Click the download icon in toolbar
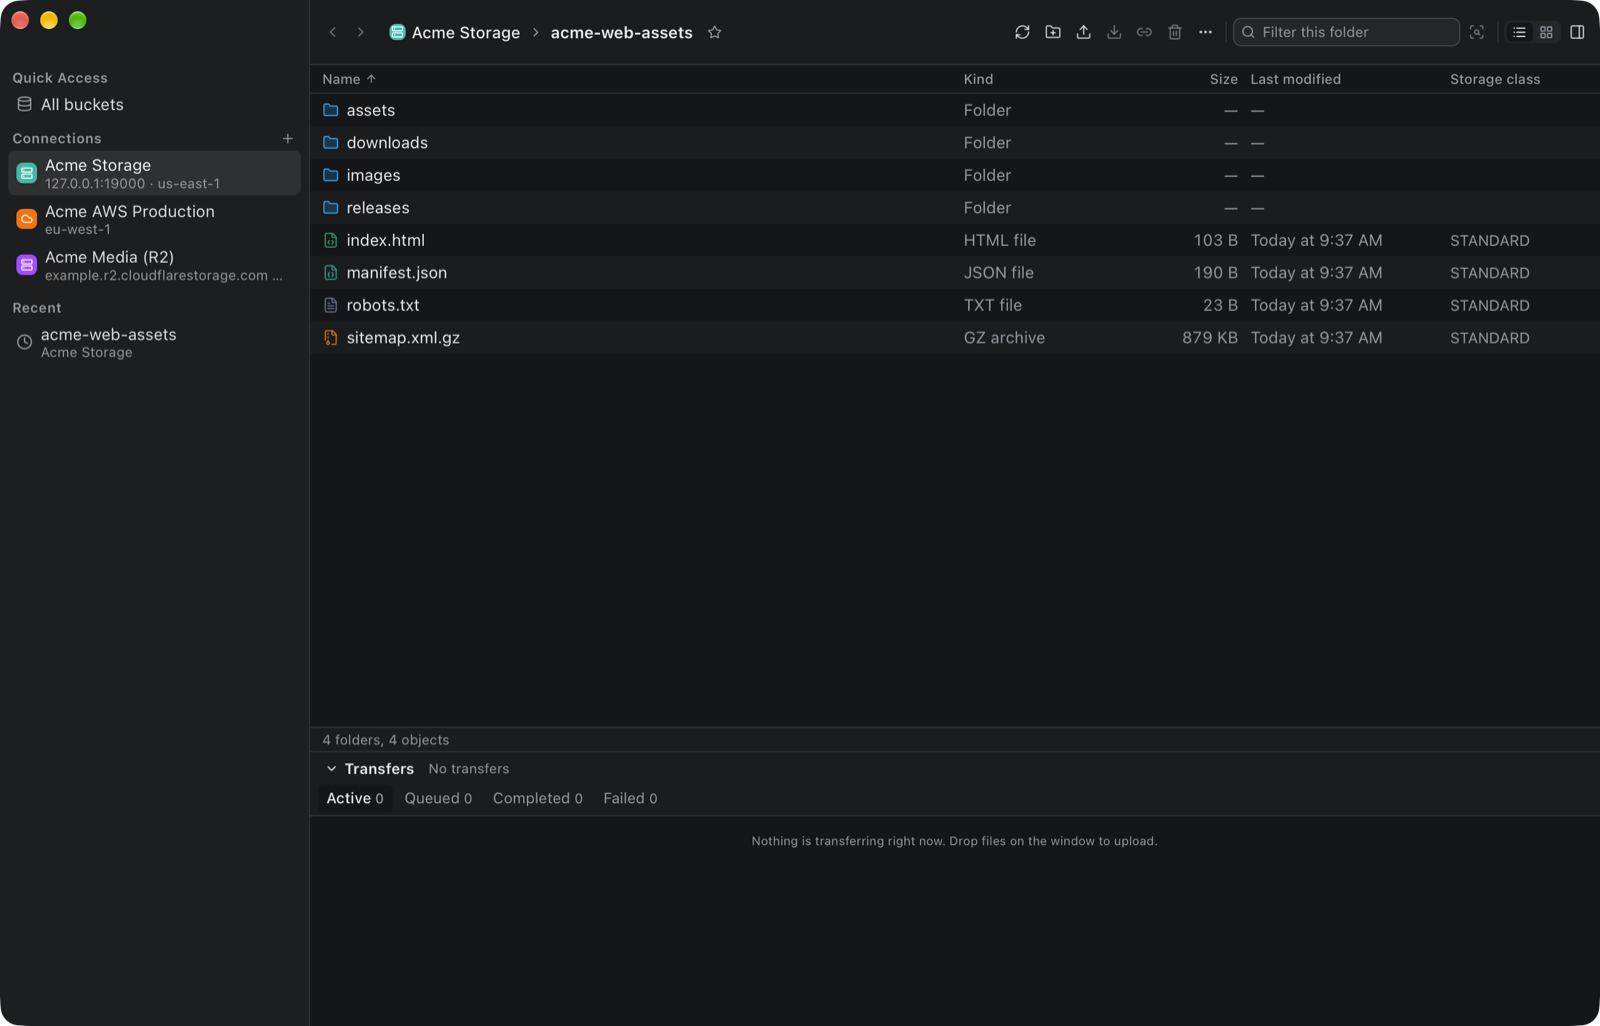 pos(1114,32)
